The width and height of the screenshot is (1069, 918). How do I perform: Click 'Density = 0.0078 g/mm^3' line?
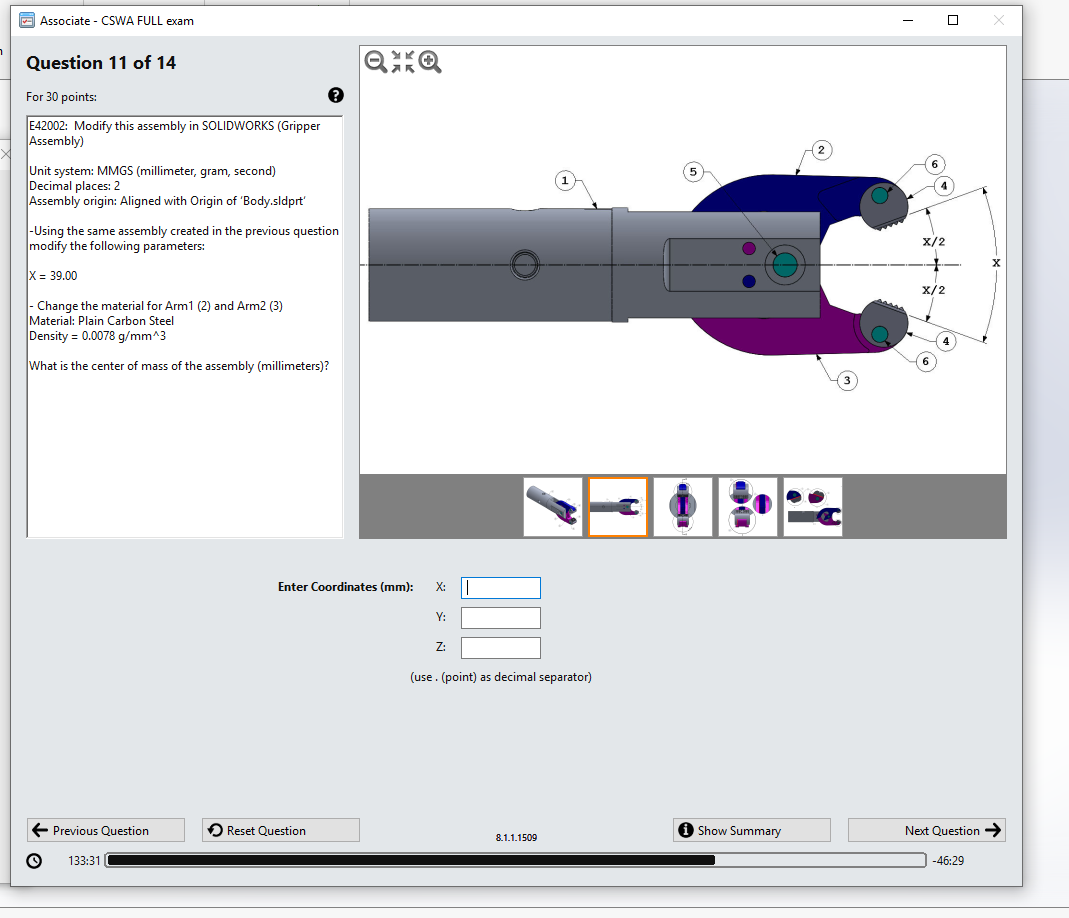coord(97,336)
